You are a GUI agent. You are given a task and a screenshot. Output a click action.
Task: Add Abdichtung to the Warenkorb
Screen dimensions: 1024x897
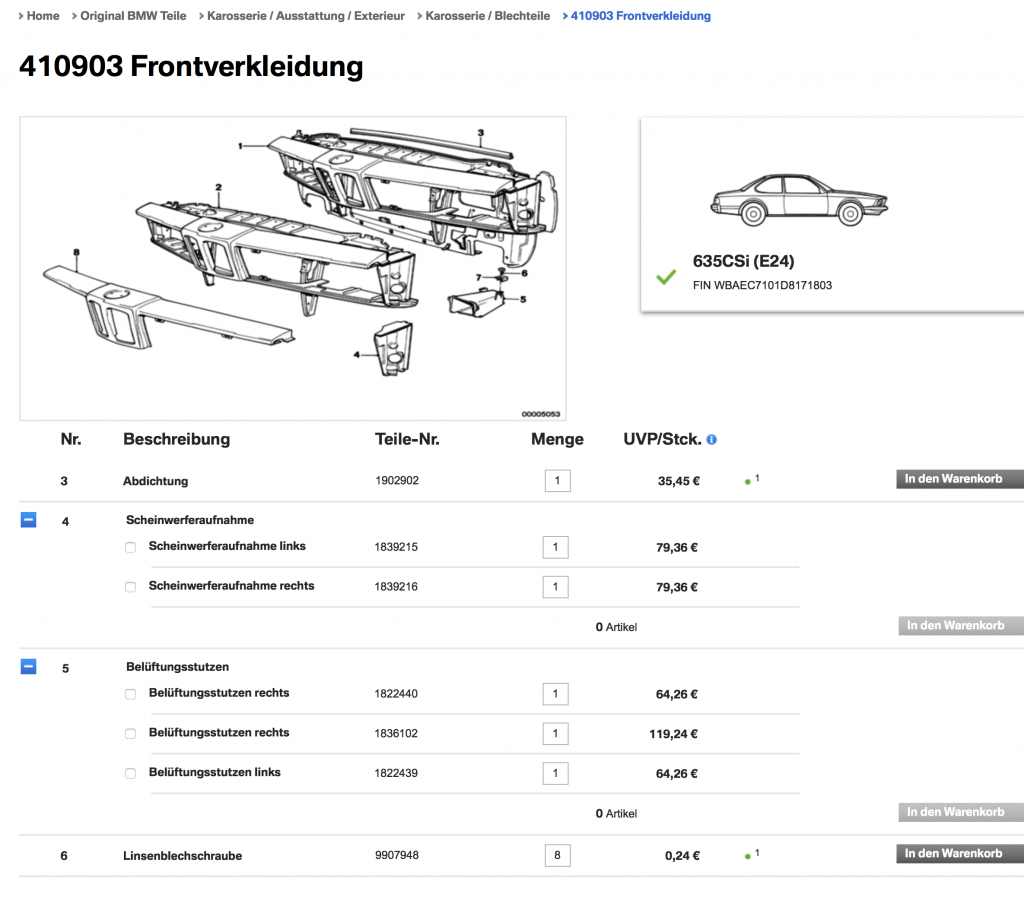coord(958,480)
